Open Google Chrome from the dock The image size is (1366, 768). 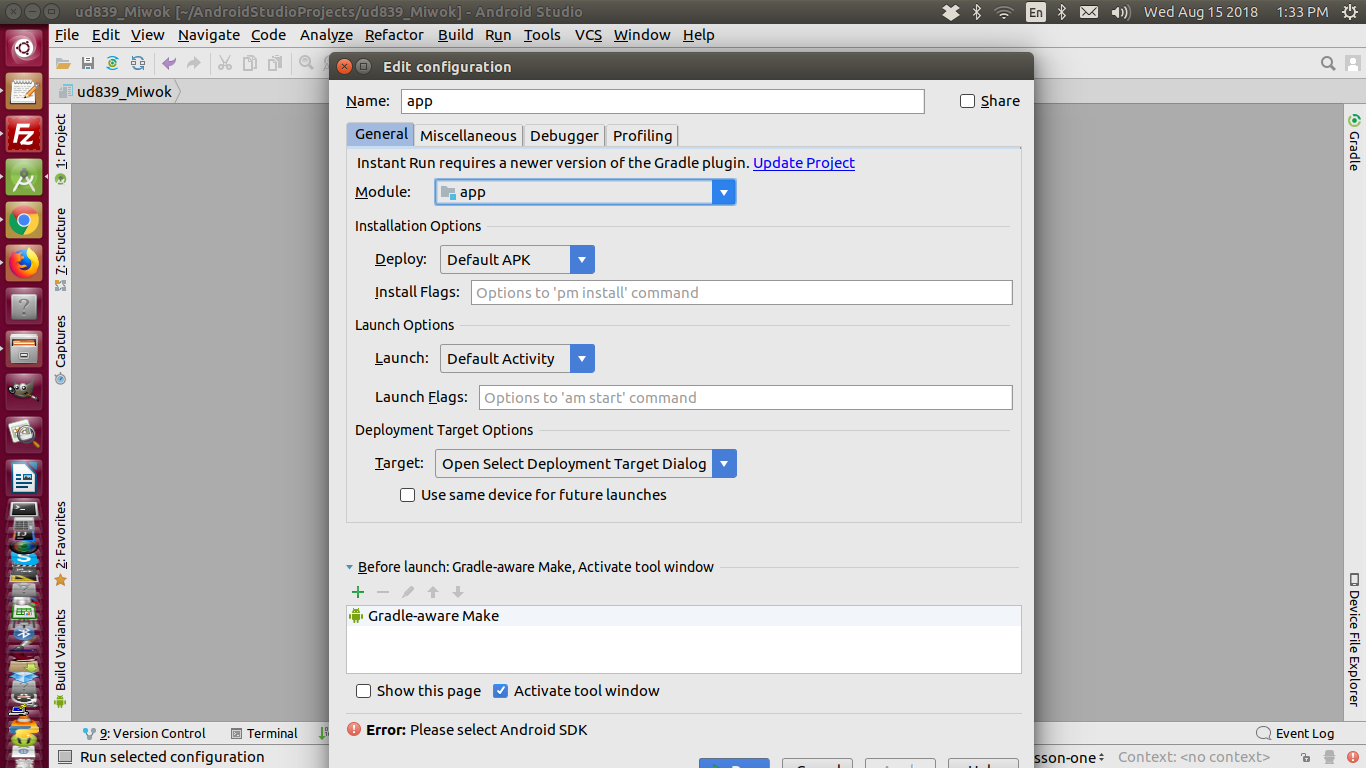click(24, 220)
